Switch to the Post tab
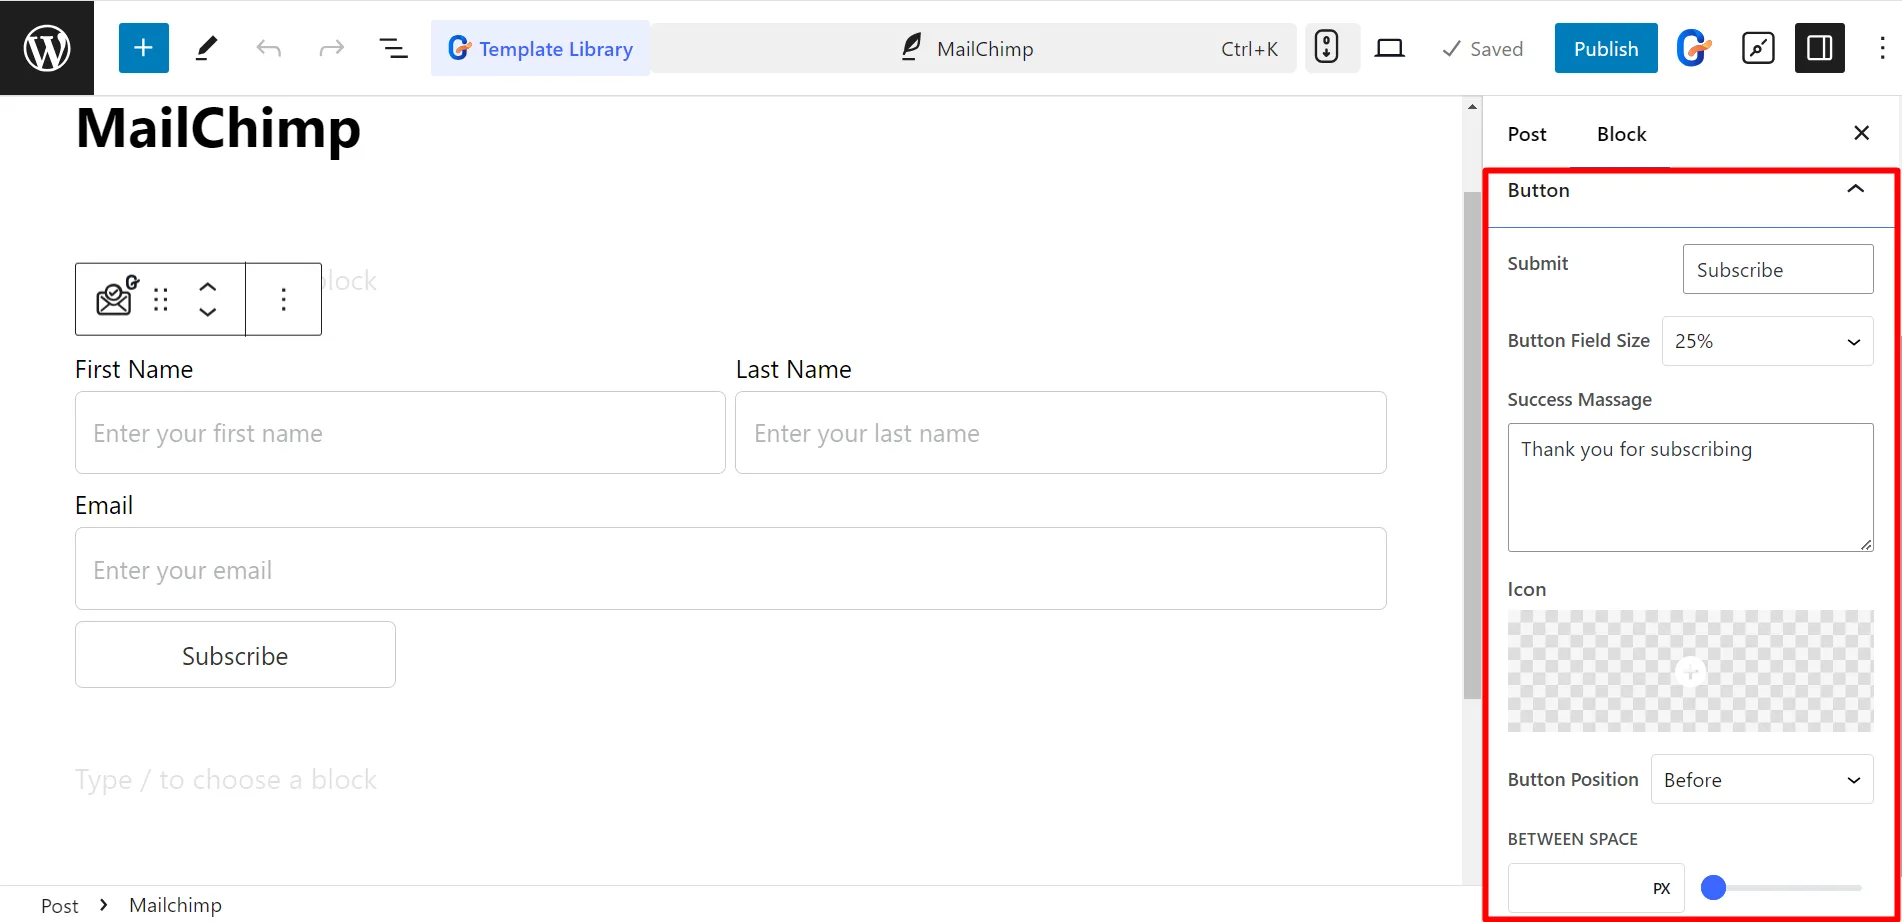Image resolution: width=1902 pixels, height=922 pixels. pyautogui.click(x=1527, y=134)
